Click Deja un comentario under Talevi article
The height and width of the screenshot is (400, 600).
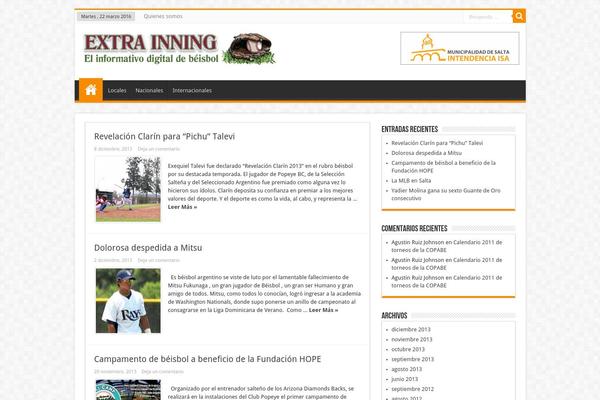coord(158,149)
